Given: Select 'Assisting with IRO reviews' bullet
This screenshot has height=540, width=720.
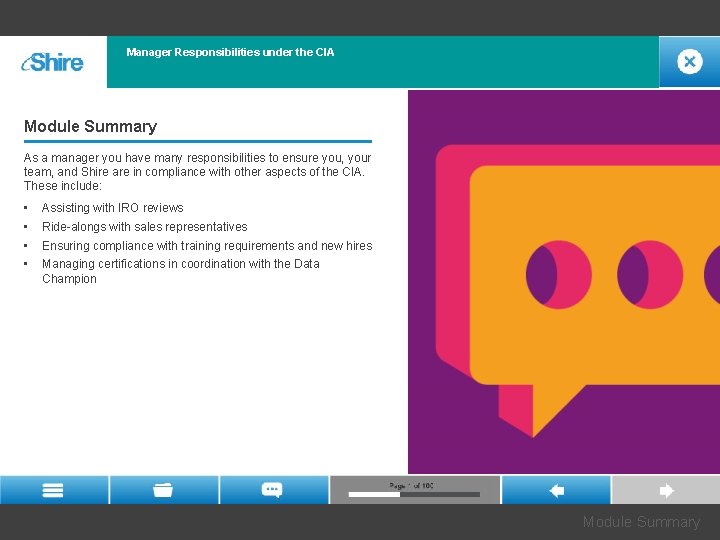Looking at the screenshot, I should click(x=112, y=208).
